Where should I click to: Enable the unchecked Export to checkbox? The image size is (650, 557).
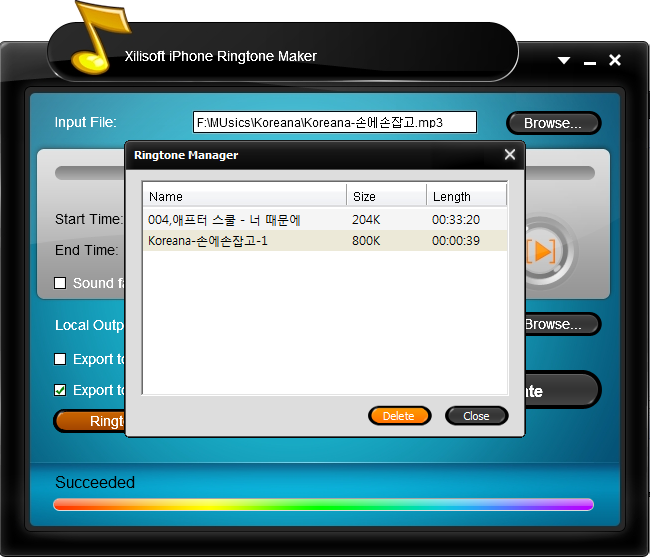(60, 359)
